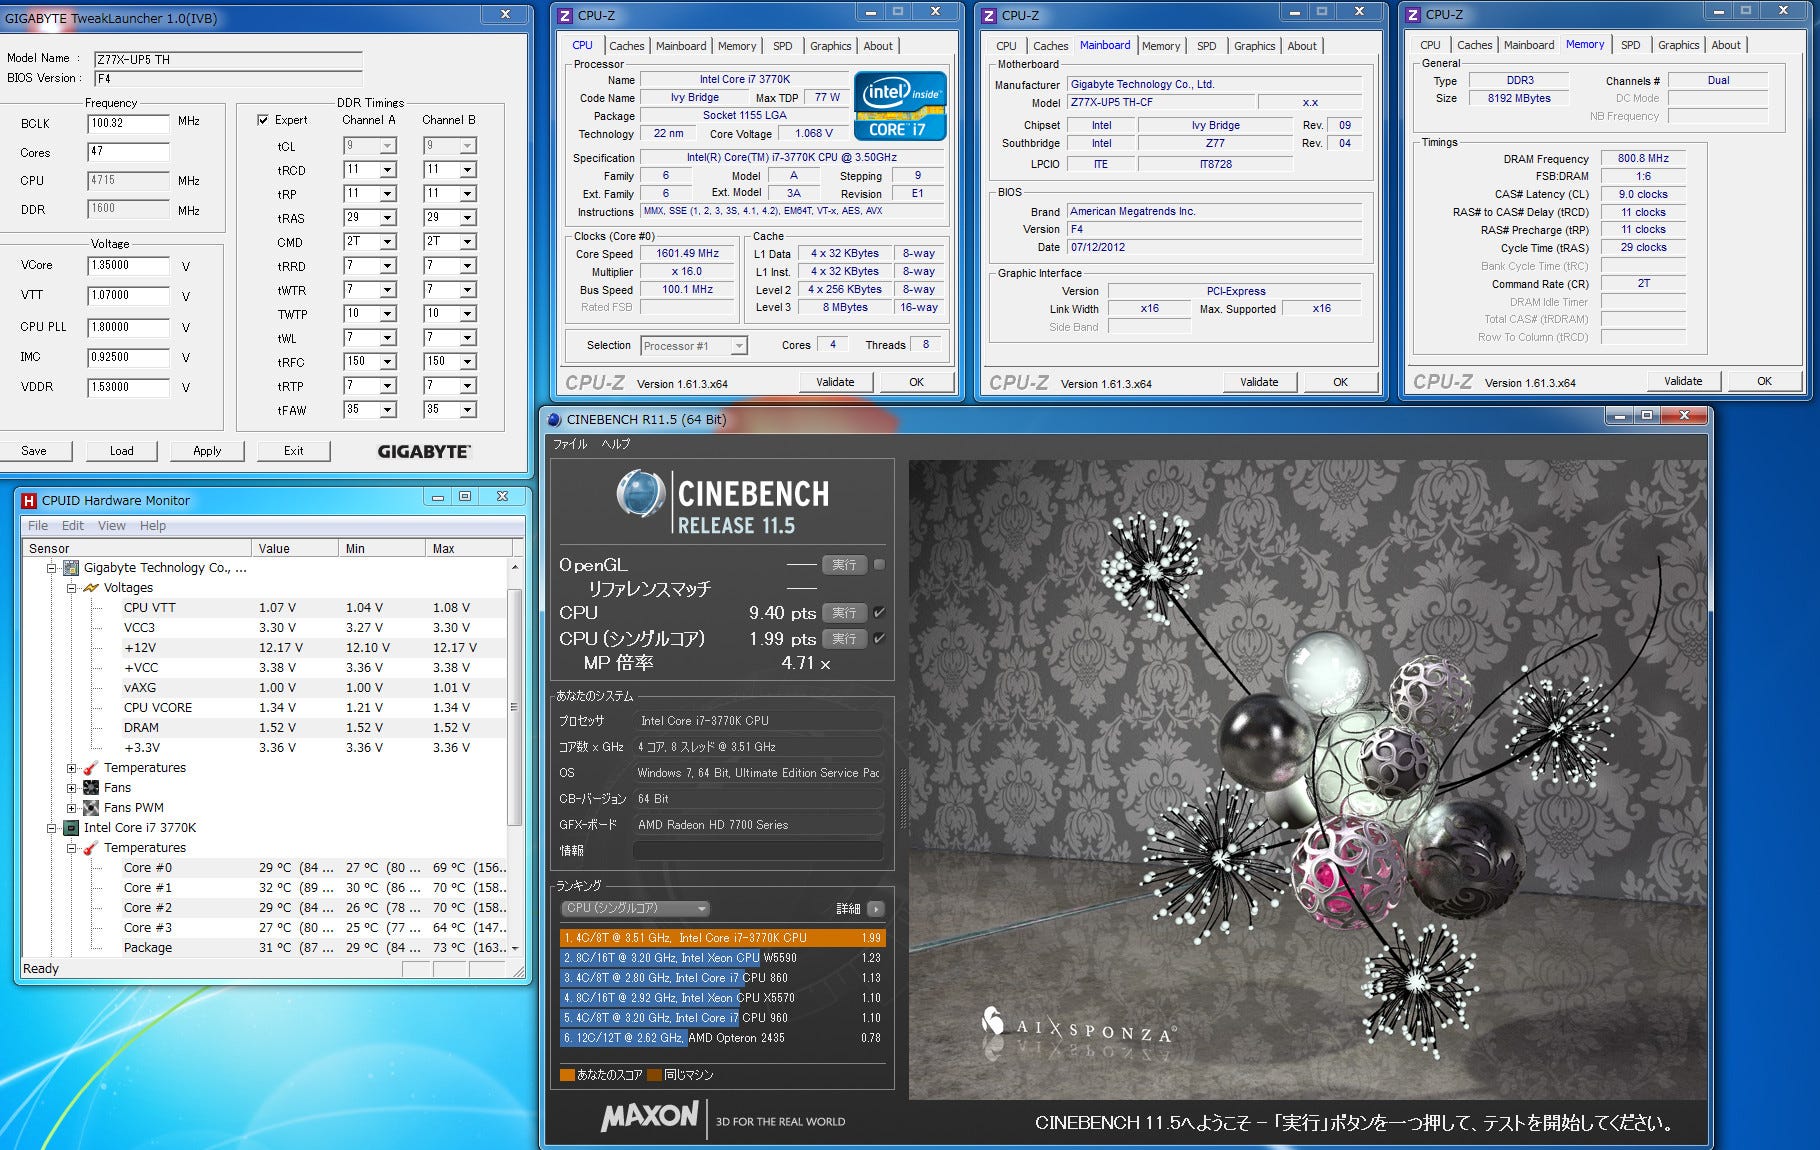
Task: Click the CPU-Z Z icon in Mainboard window
Action: pos(989,15)
